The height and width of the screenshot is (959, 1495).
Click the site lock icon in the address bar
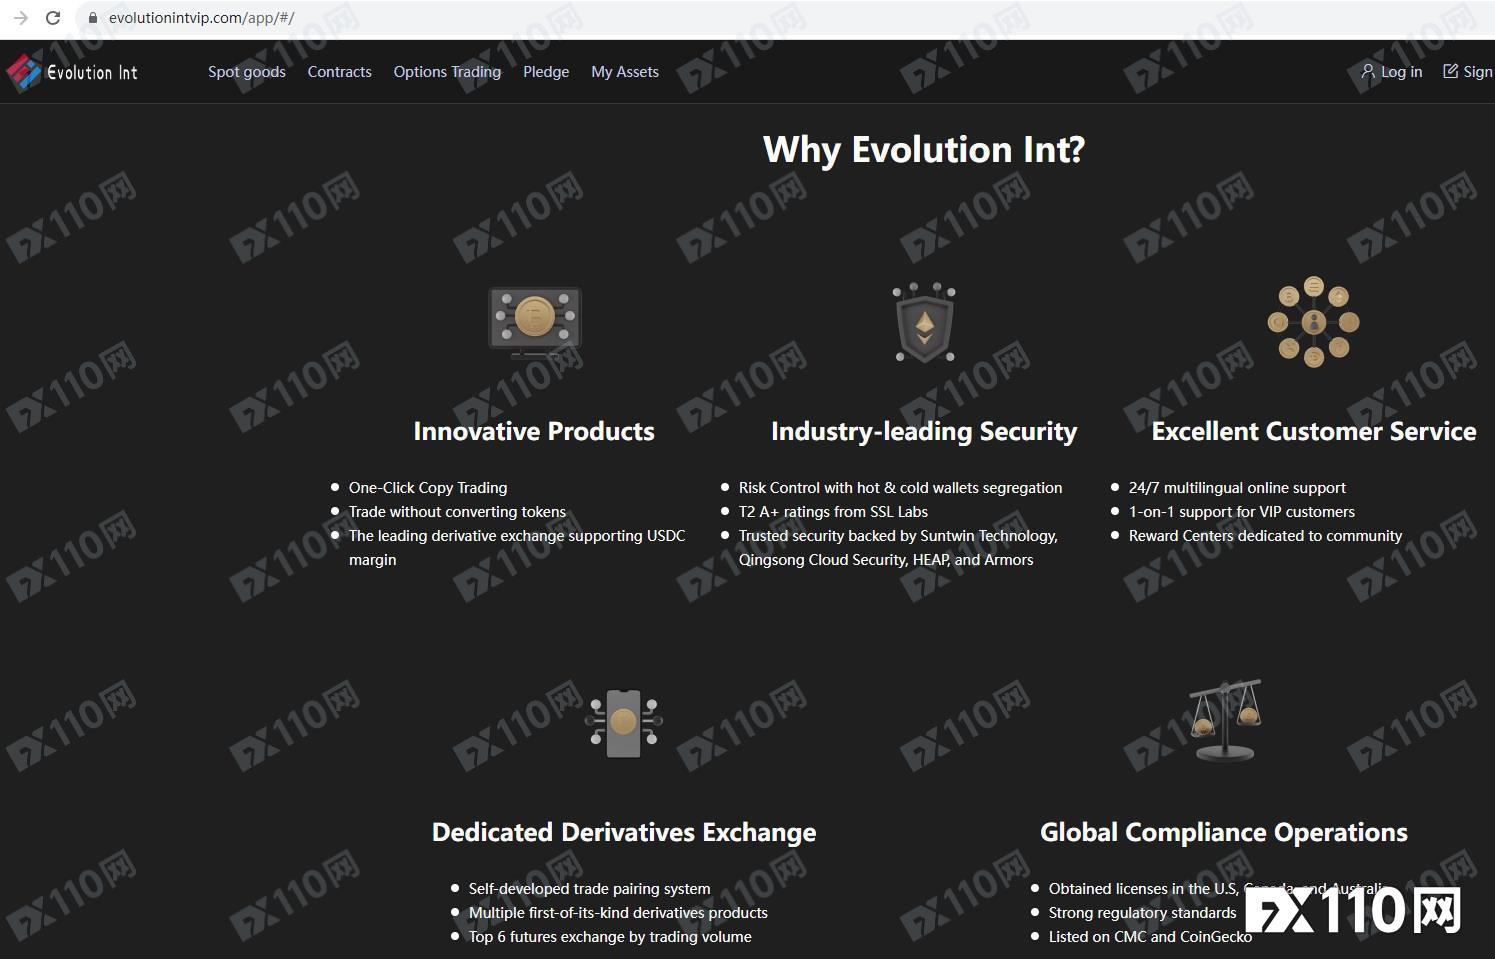pos(93,18)
